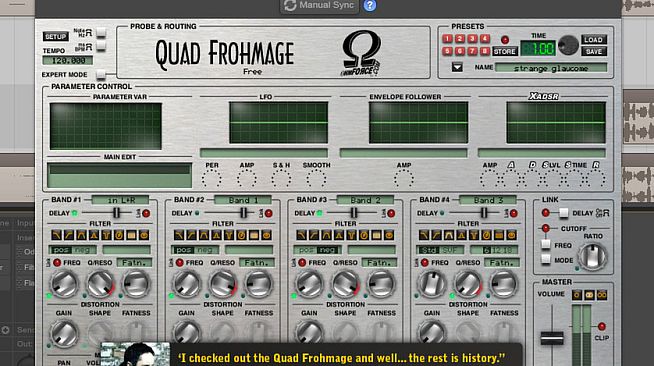Open the Band #2 'Fatn.' parameter selector
Screen dimensions: 654x366
pos(257,263)
